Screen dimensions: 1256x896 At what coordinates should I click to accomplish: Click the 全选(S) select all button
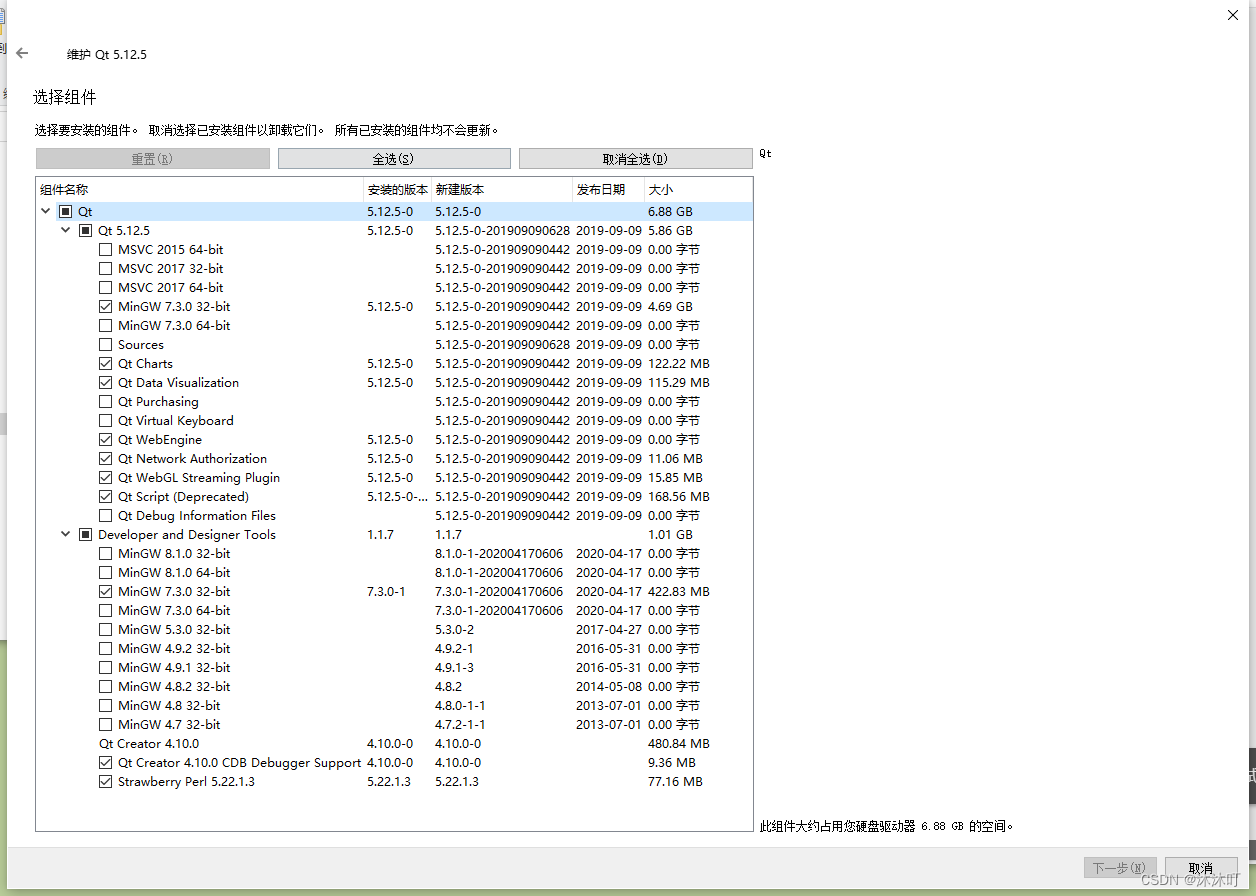coord(394,159)
